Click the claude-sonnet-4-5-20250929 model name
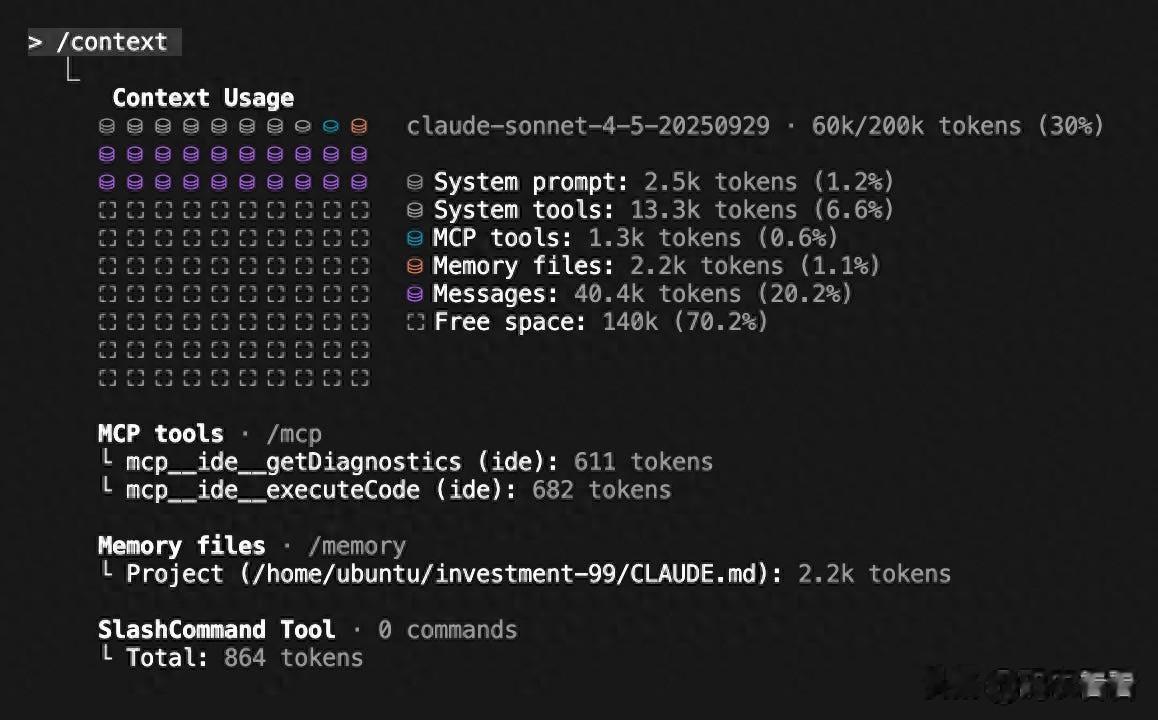 [588, 126]
